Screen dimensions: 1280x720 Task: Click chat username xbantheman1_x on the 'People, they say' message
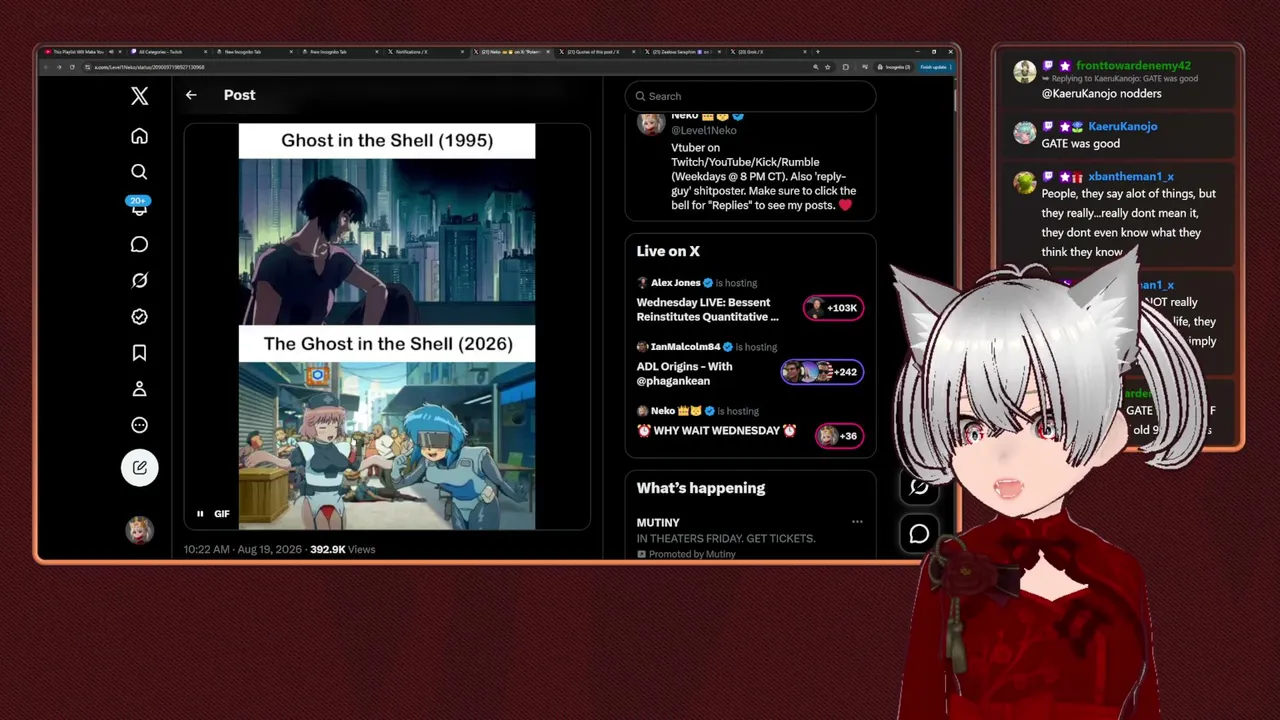coord(1131,177)
